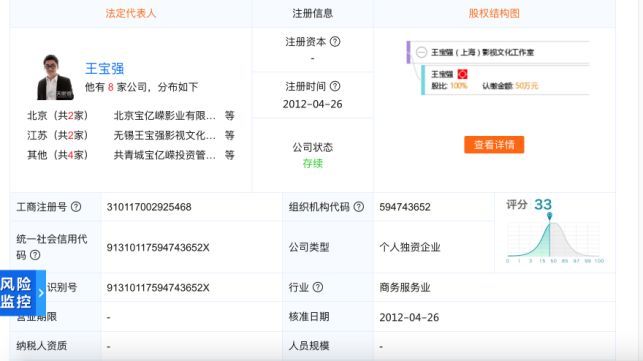Open the 共青城宝亿嵘投资管... company link
Screen dimensions: 643x361
[164, 155]
